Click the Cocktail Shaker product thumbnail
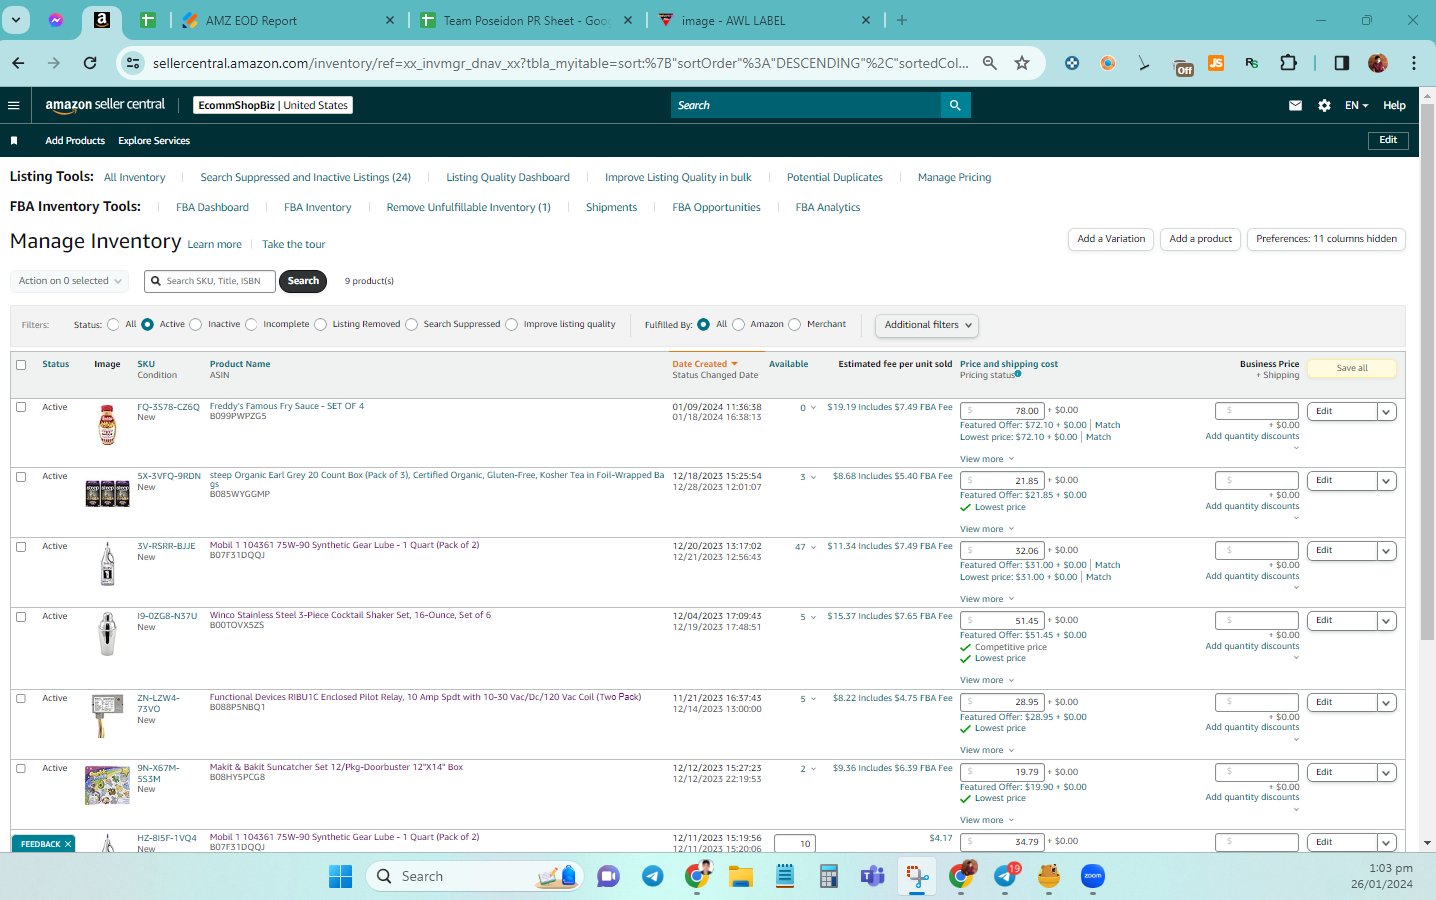This screenshot has height=900, width=1436. (x=107, y=634)
